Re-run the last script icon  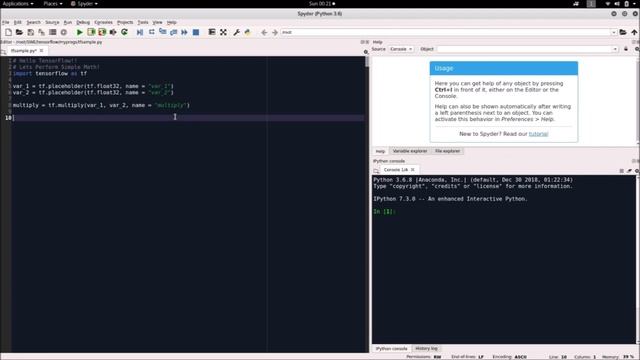click(124, 32)
